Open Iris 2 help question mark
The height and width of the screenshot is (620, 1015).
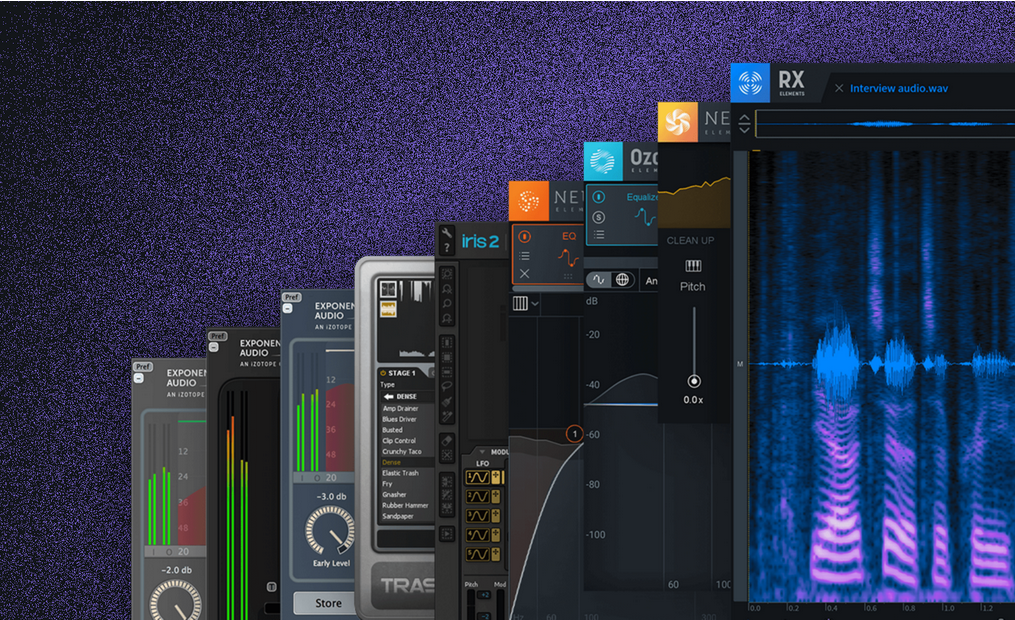pos(447,247)
